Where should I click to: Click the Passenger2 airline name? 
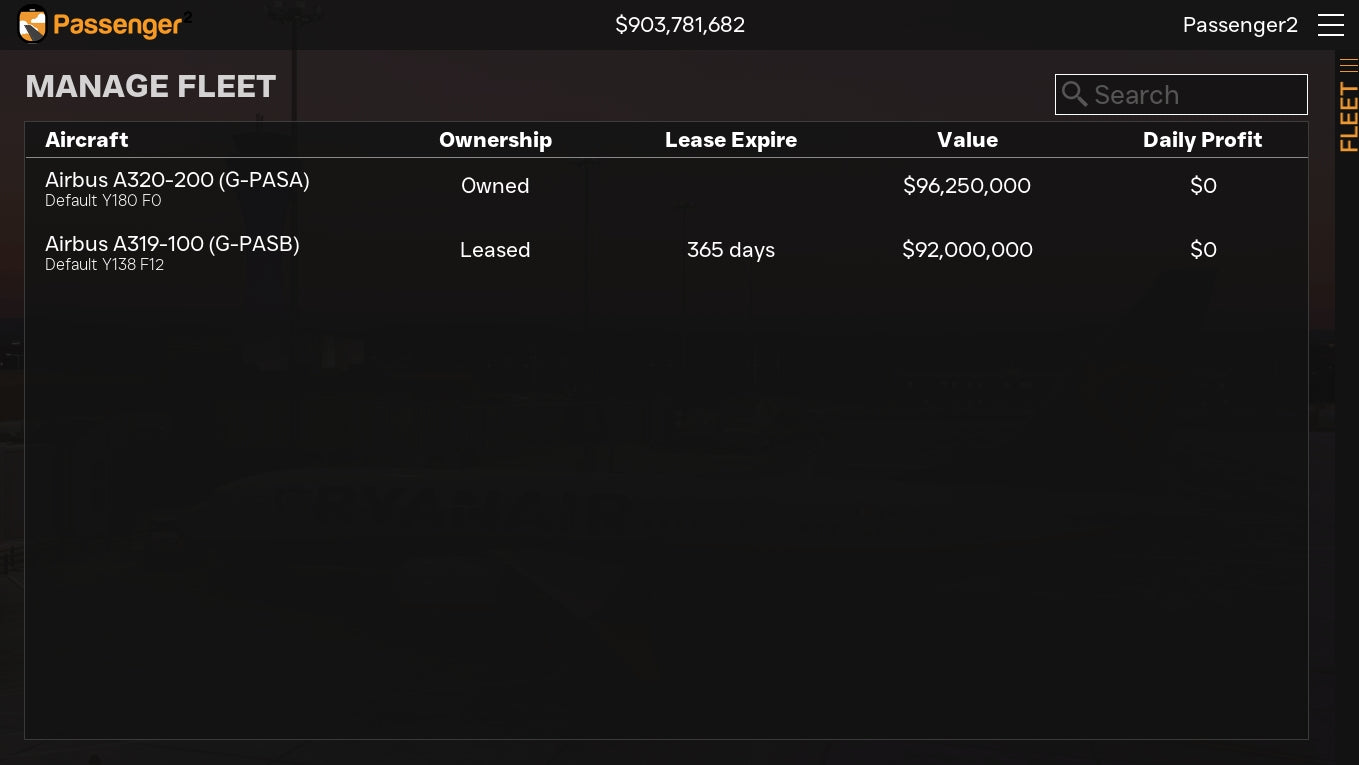coord(1240,25)
